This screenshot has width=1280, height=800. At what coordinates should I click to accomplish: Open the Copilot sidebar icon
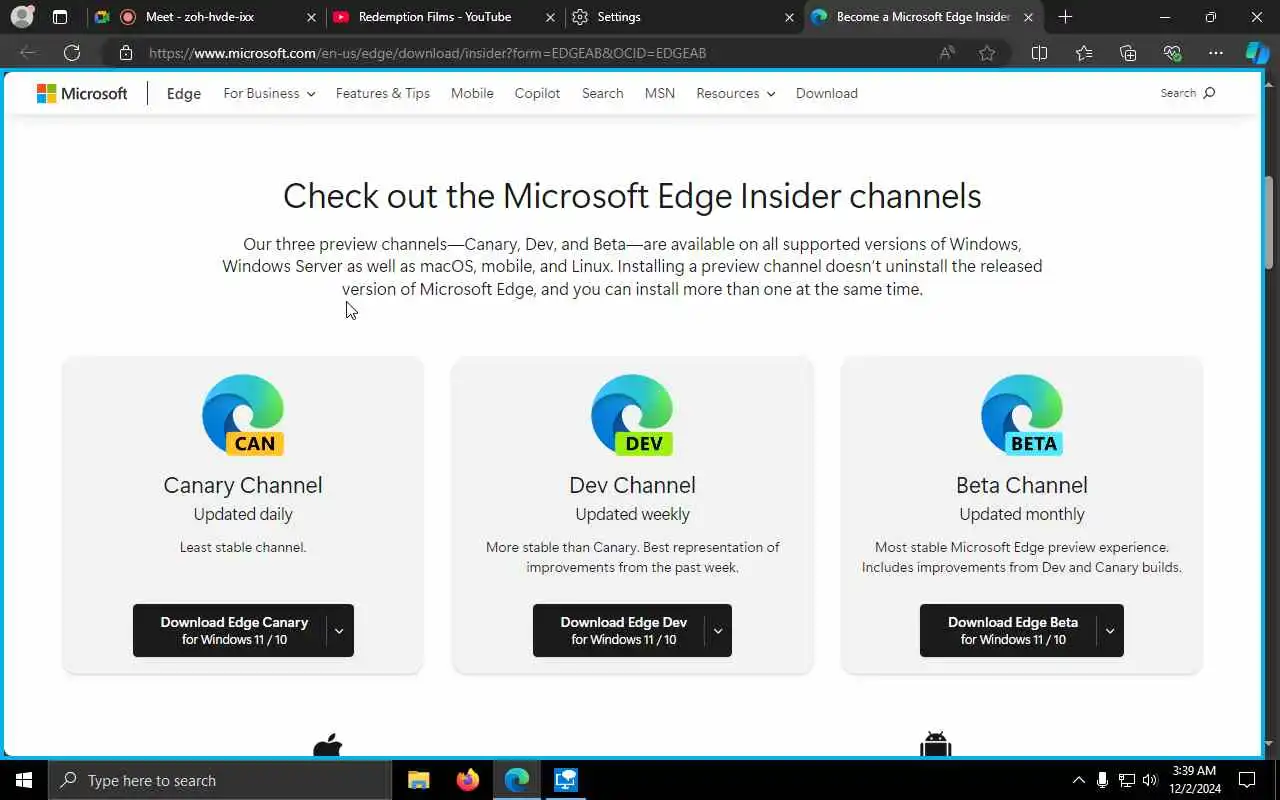[x=1257, y=53]
